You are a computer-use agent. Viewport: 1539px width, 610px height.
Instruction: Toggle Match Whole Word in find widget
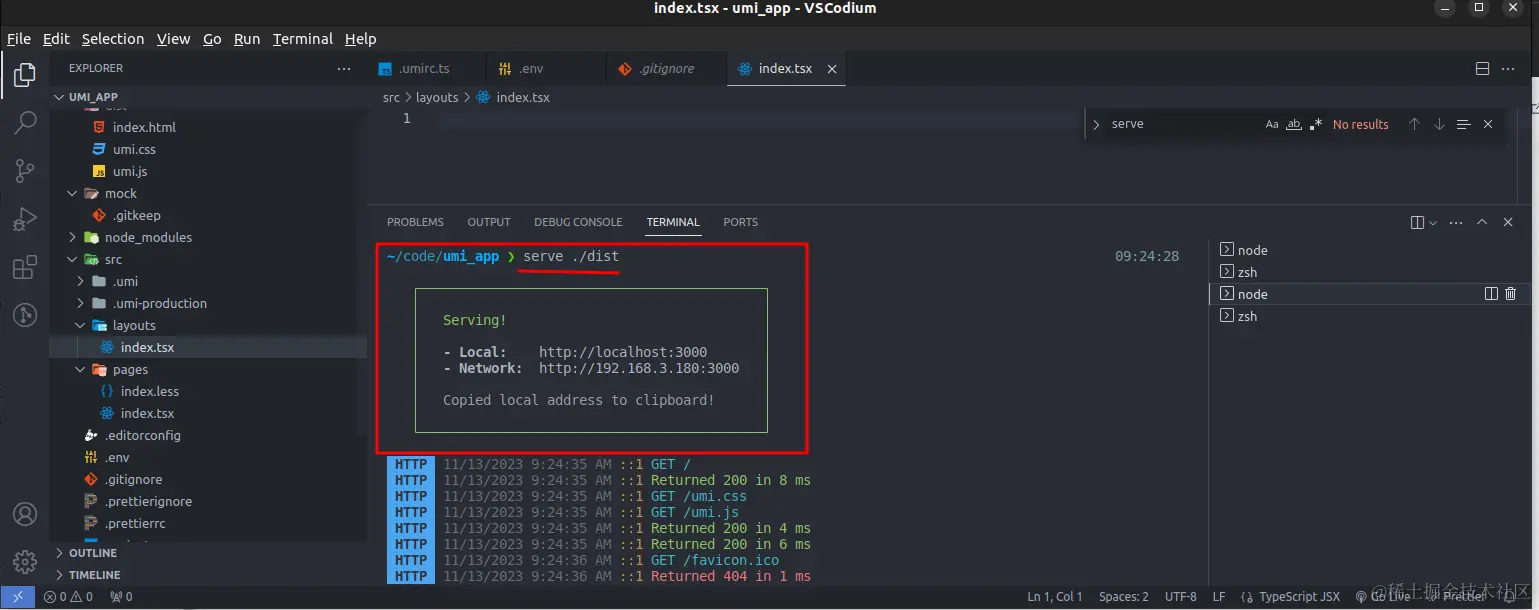pos(1294,124)
